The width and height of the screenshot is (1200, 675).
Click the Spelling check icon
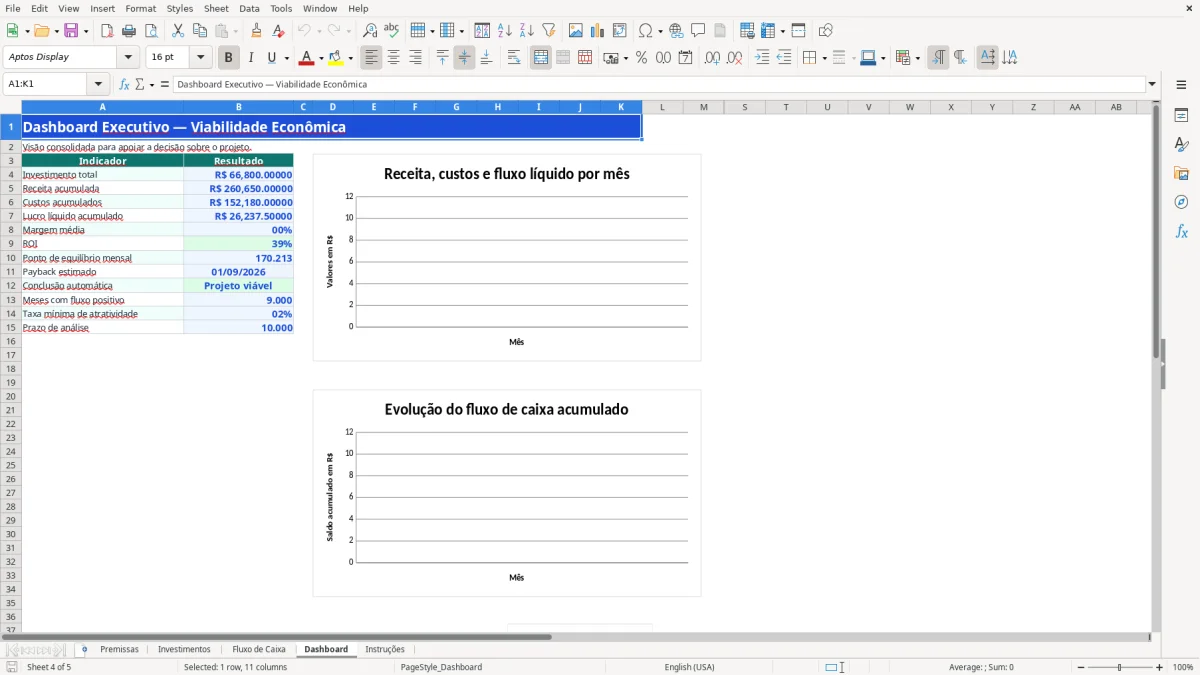coord(392,31)
